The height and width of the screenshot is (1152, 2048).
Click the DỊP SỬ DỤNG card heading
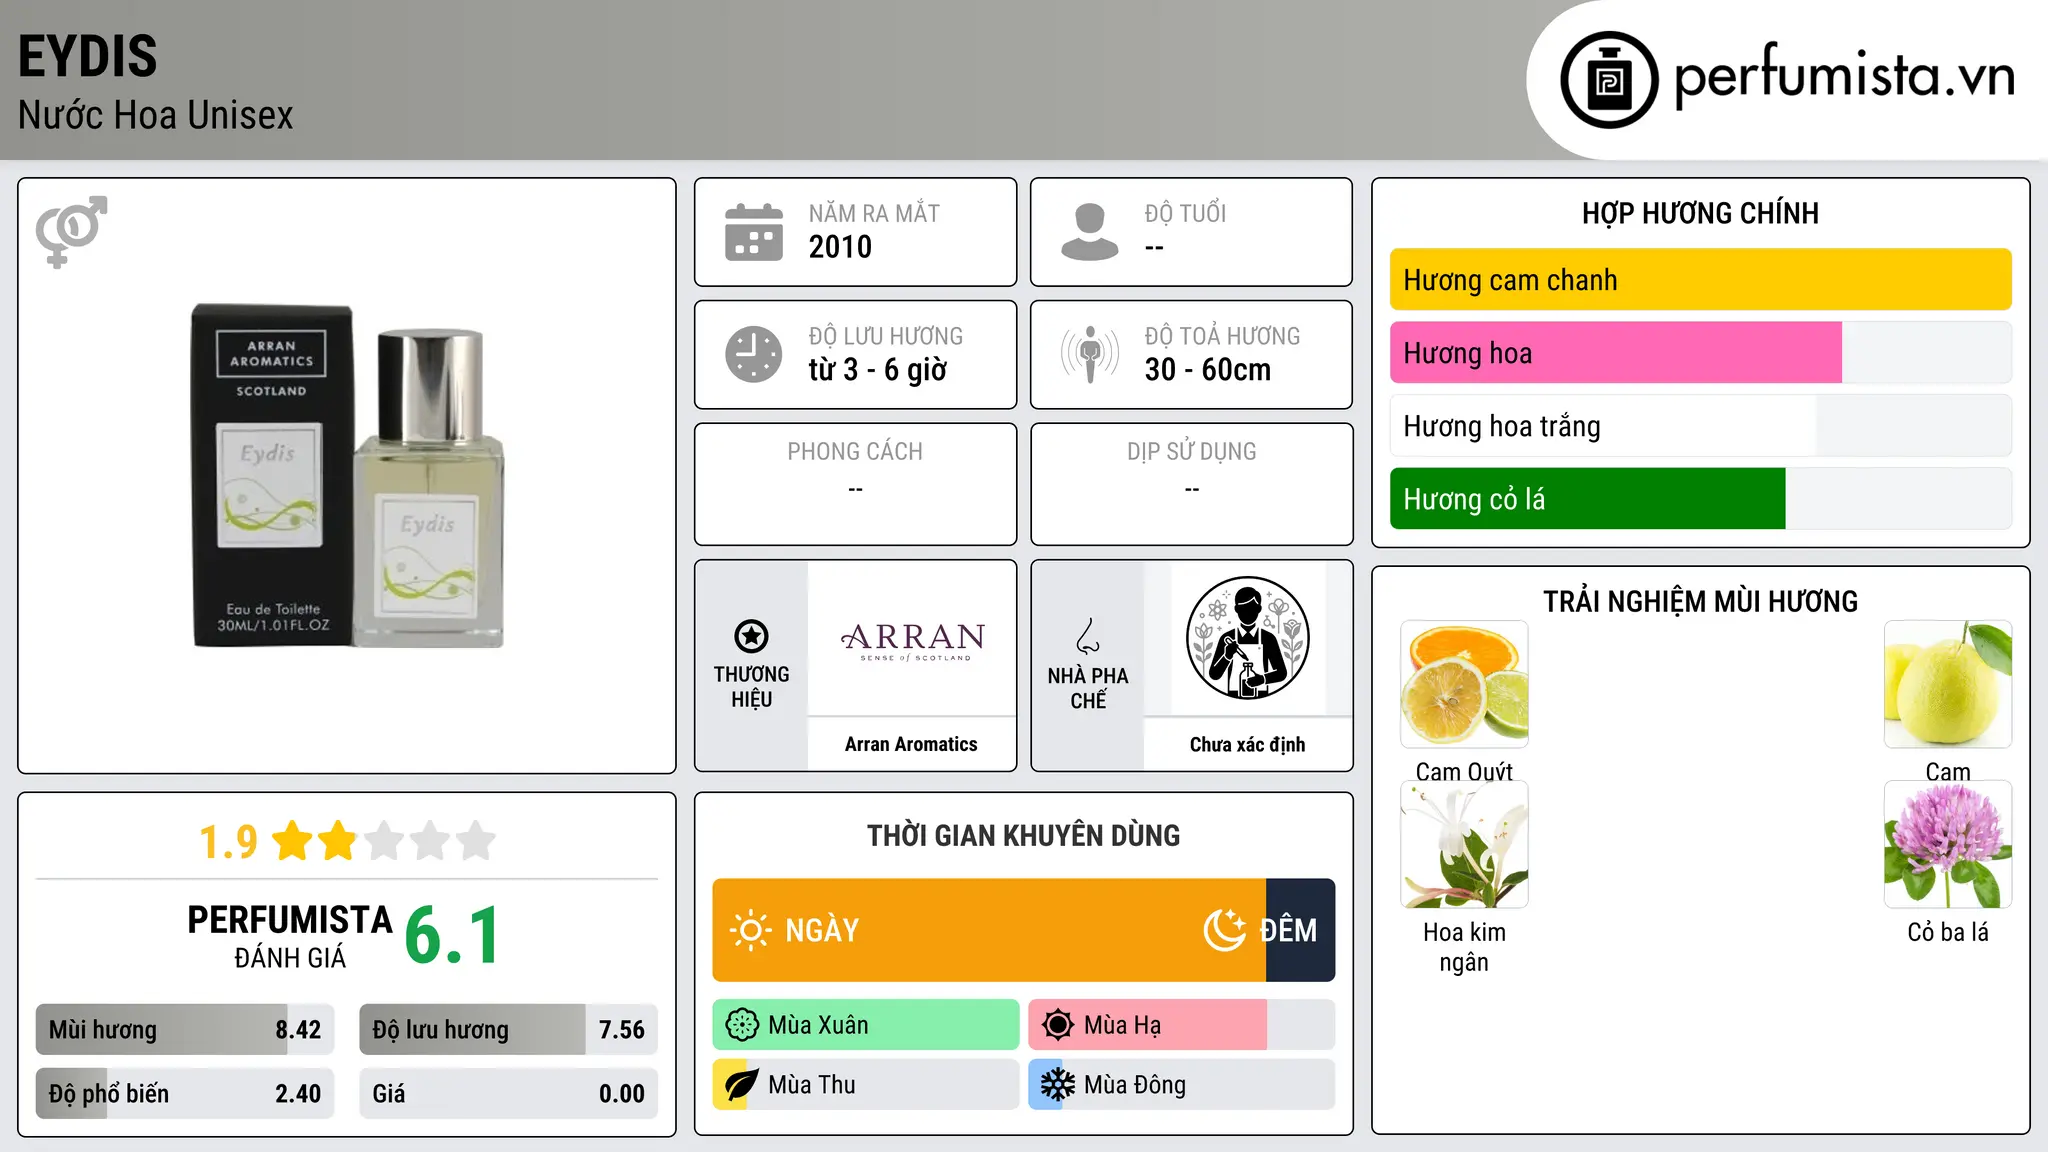click(x=1192, y=452)
